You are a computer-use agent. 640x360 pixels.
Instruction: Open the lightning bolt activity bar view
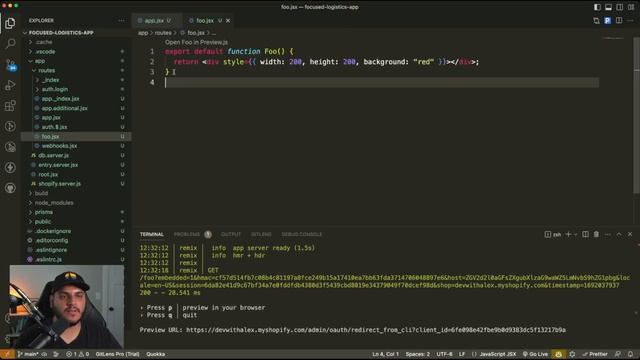(x=10, y=167)
